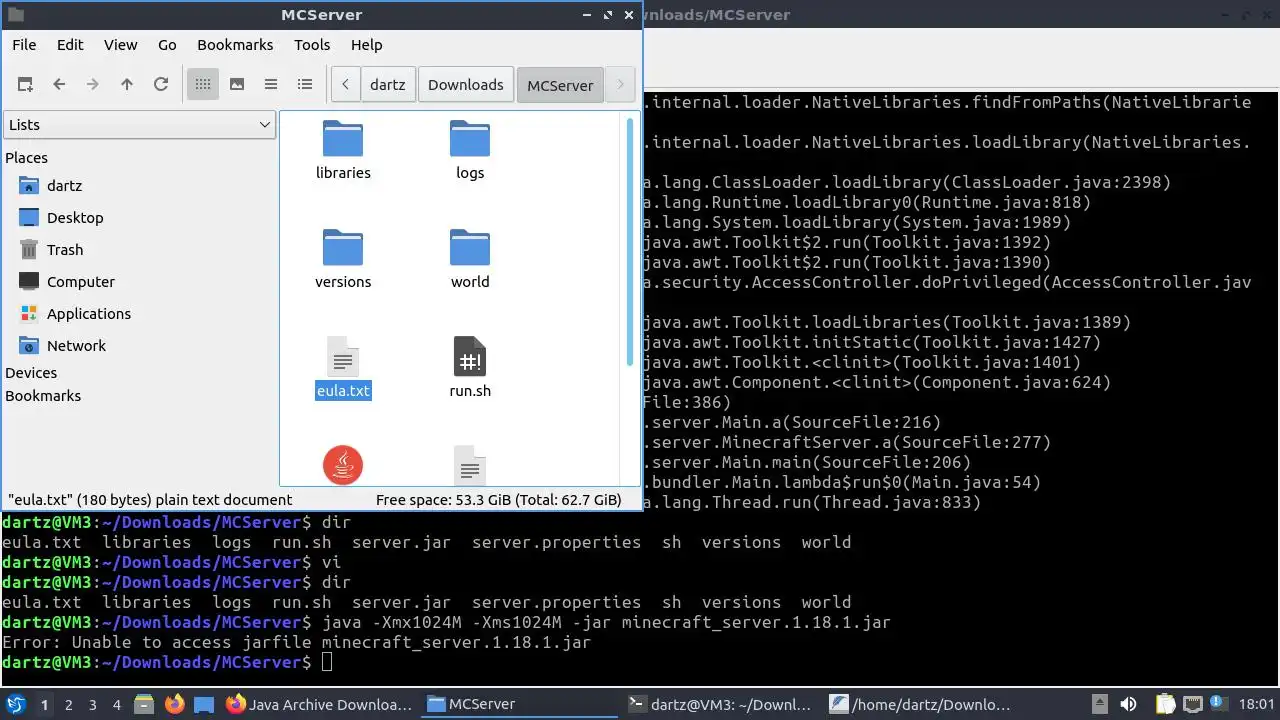Switch to workspace 4

pyautogui.click(x=116, y=705)
